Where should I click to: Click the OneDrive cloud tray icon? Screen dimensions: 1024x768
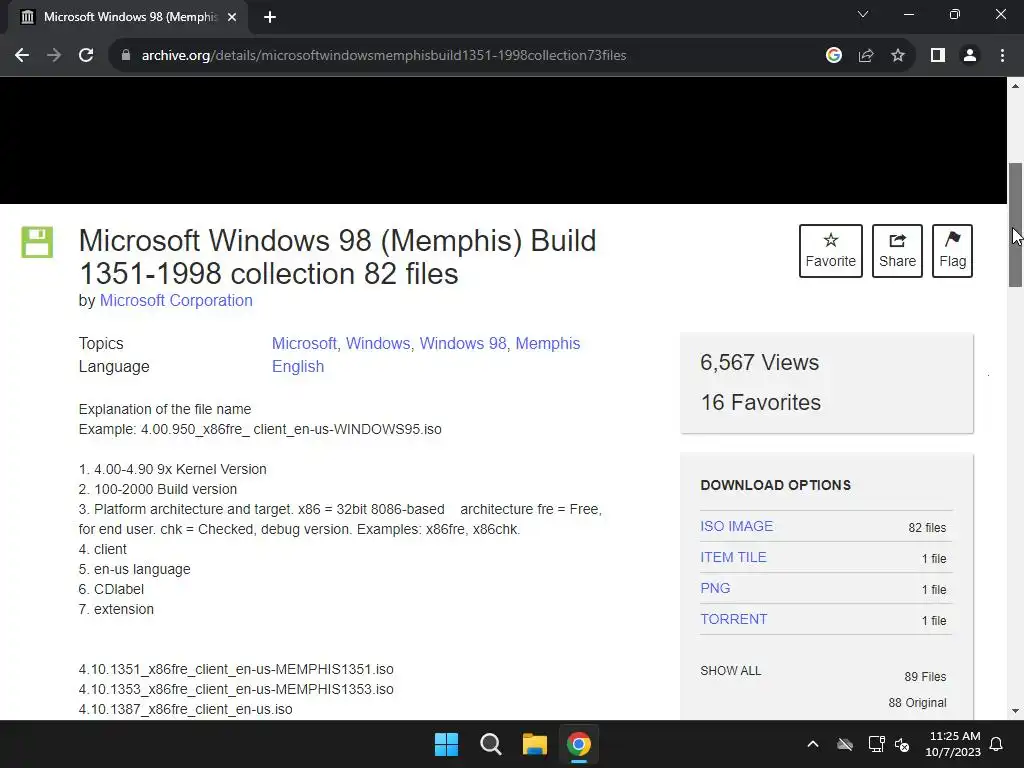[x=845, y=744]
